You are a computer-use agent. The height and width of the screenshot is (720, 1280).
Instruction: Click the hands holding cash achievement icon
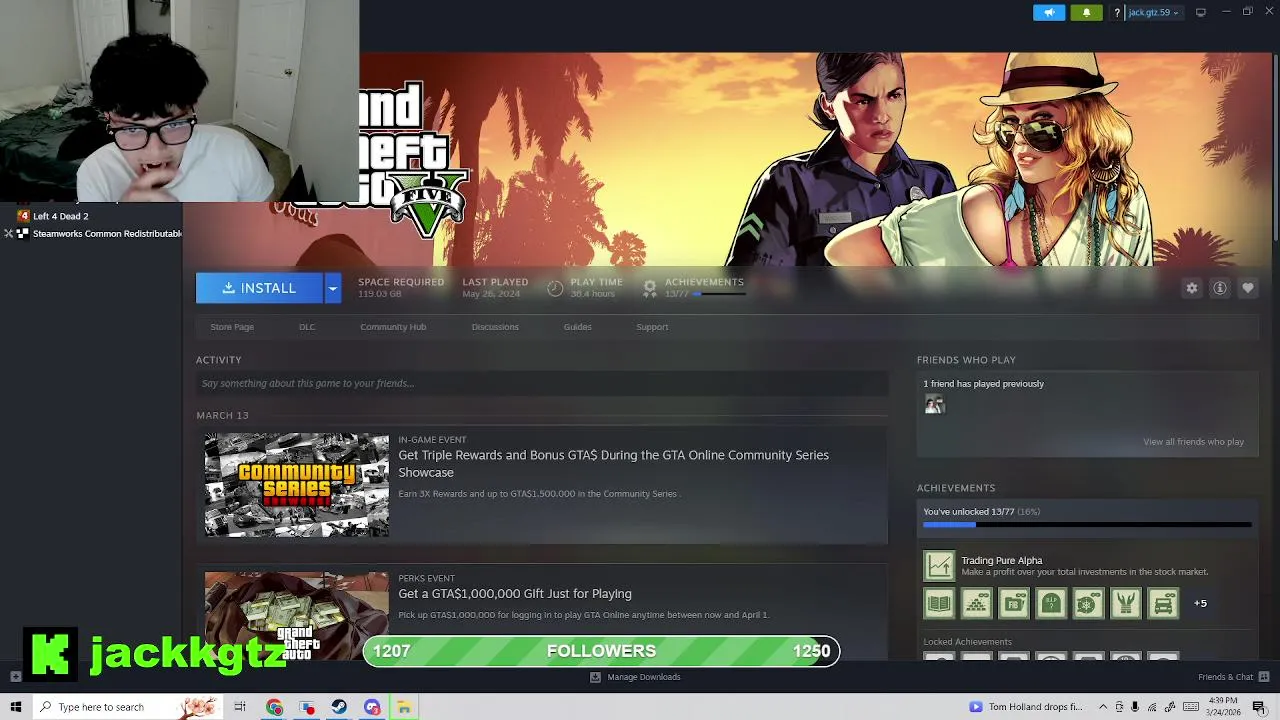coord(1126,603)
